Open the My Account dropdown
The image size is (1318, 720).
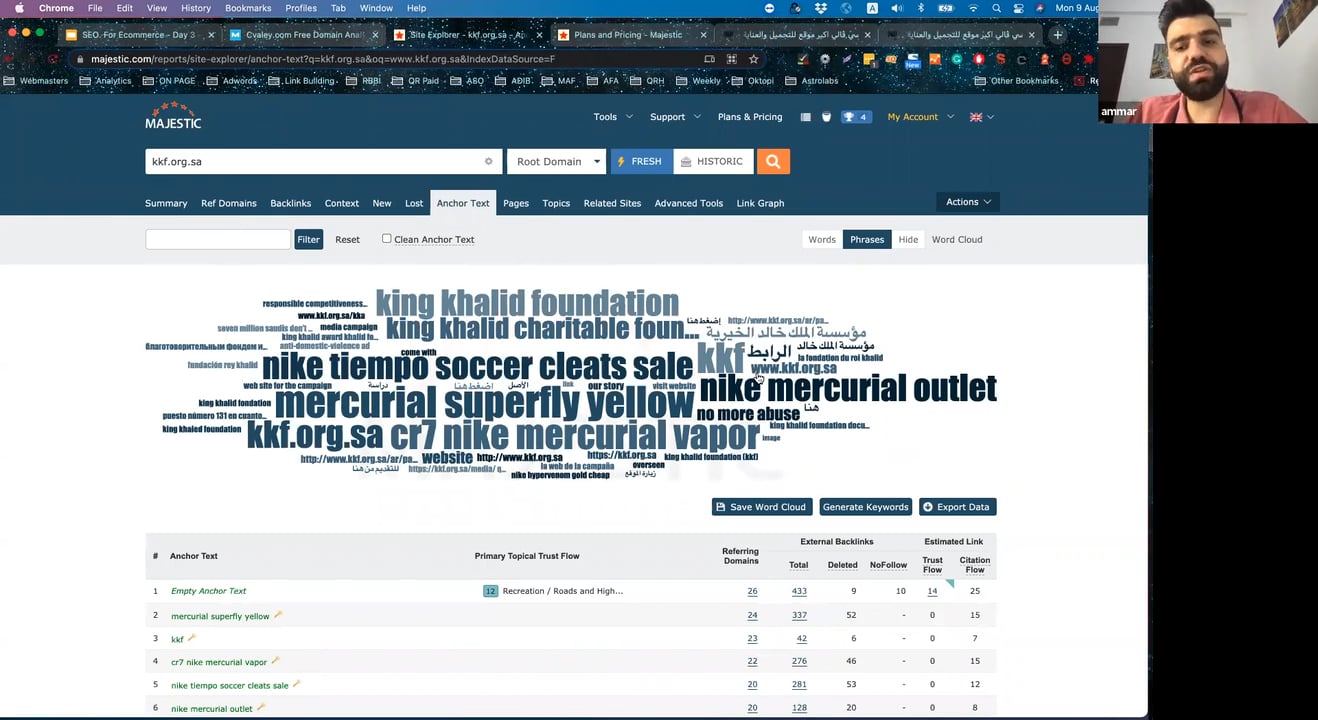[x=921, y=117]
